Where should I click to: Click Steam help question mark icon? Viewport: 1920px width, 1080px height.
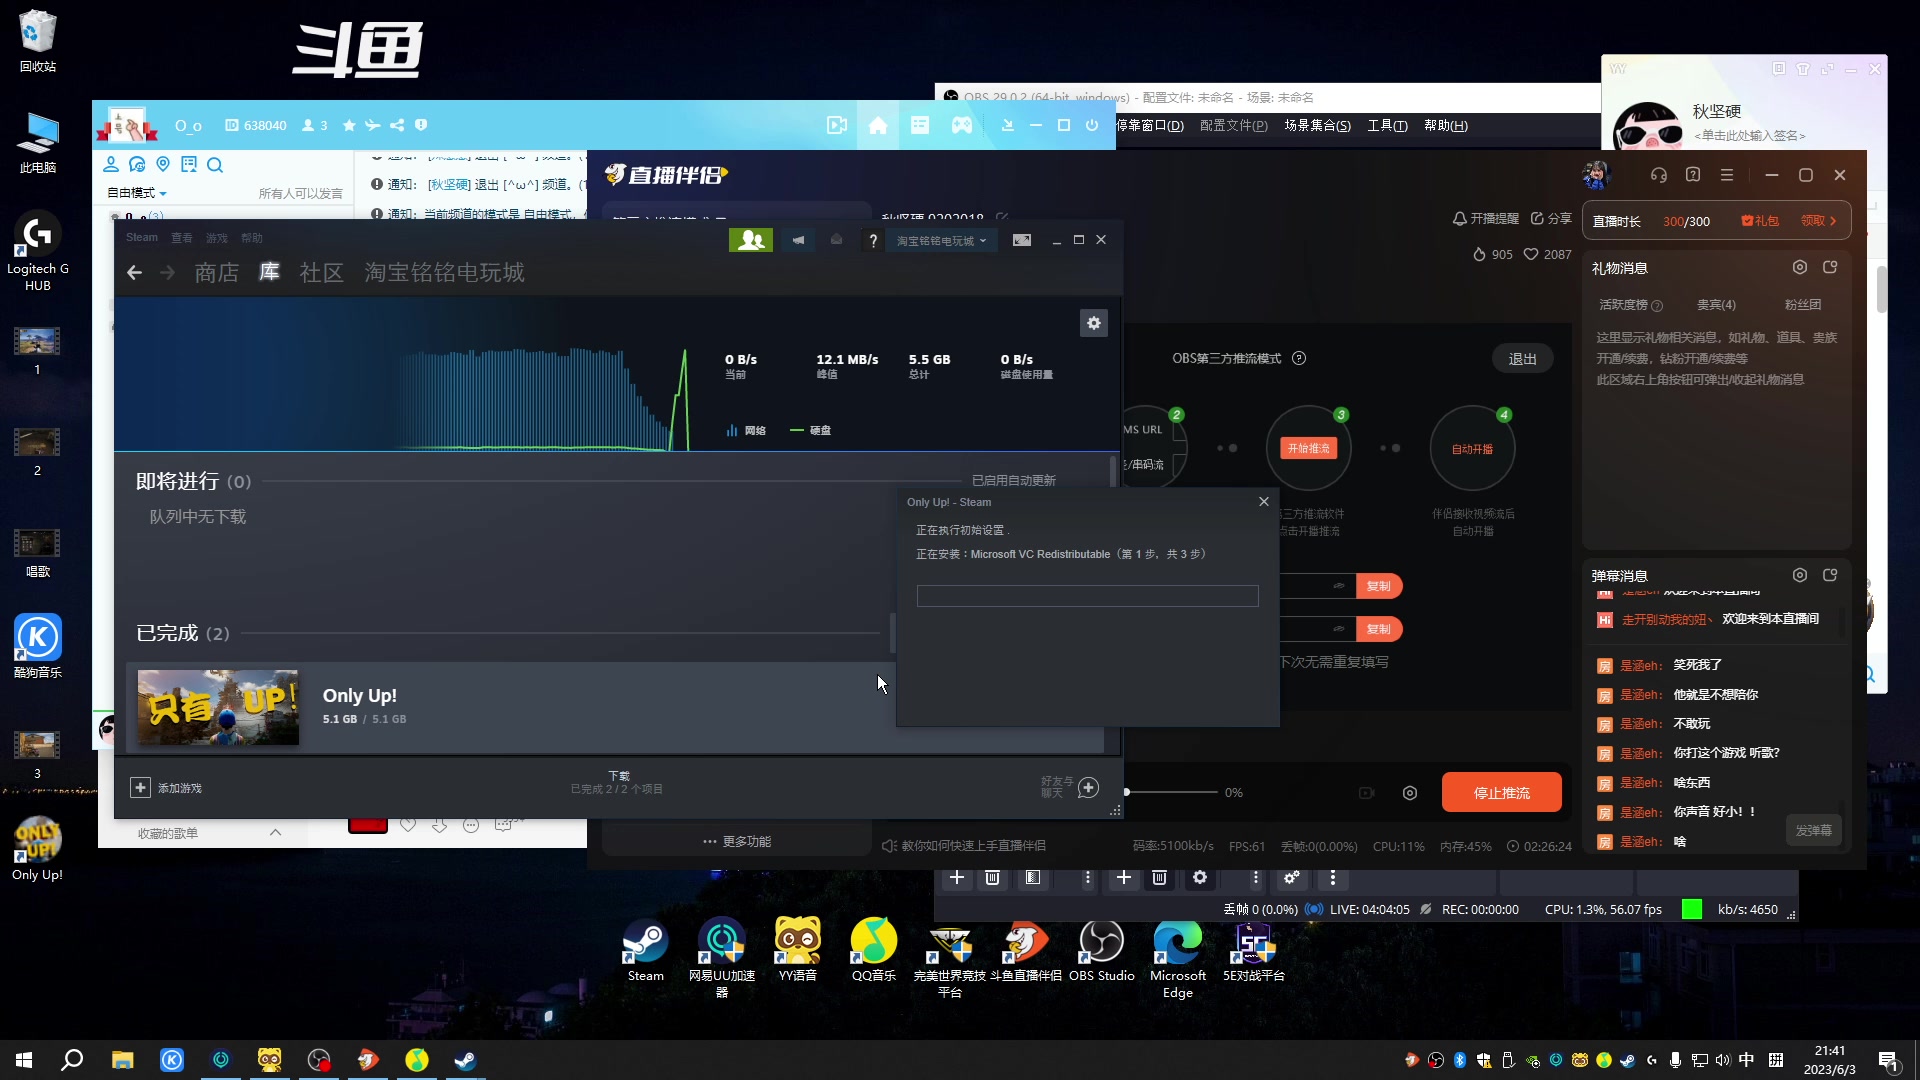point(873,240)
